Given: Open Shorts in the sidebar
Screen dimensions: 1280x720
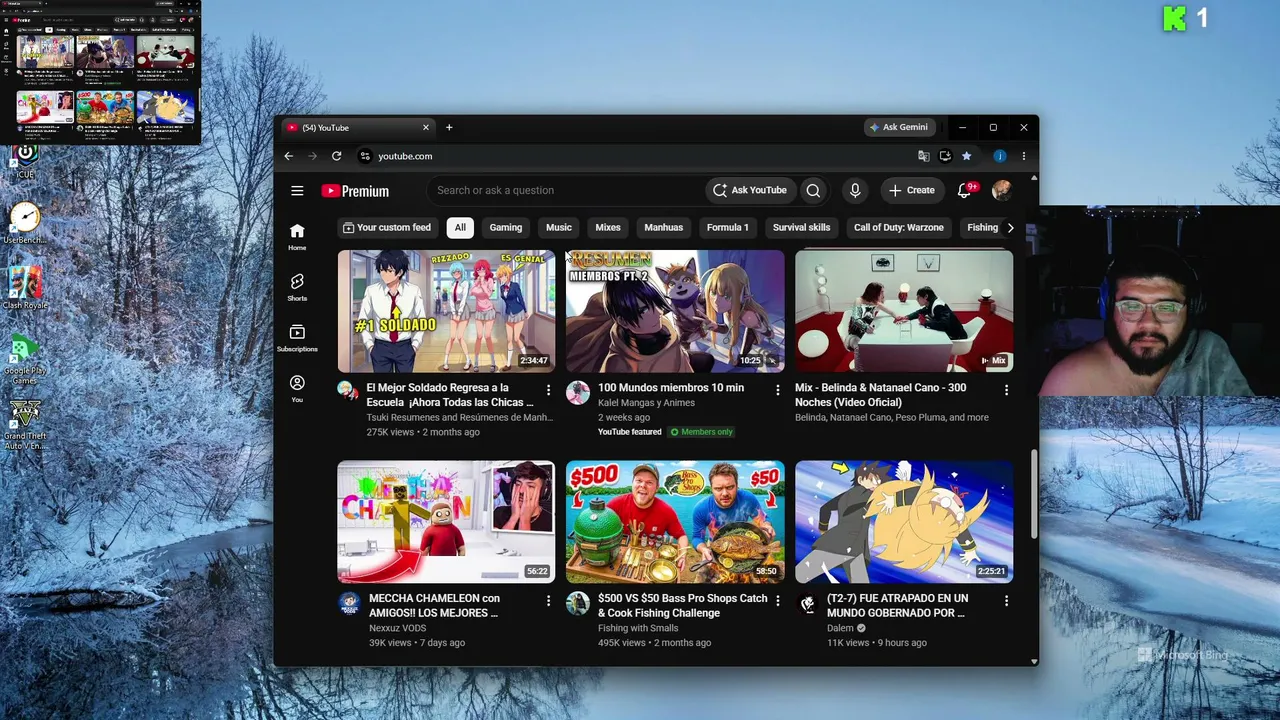Looking at the screenshot, I should [x=297, y=287].
